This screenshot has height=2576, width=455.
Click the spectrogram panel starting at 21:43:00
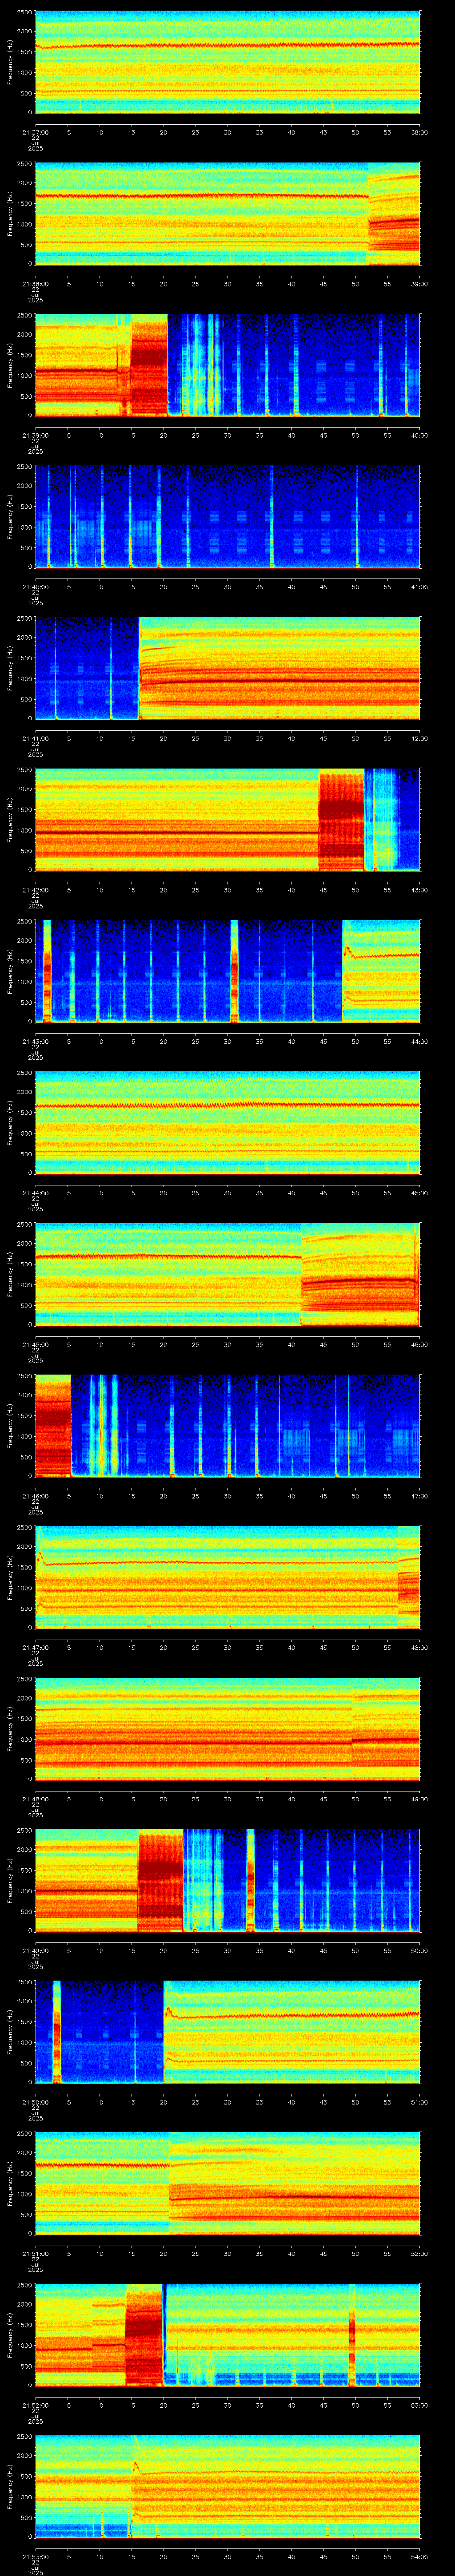pyautogui.click(x=227, y=971)
